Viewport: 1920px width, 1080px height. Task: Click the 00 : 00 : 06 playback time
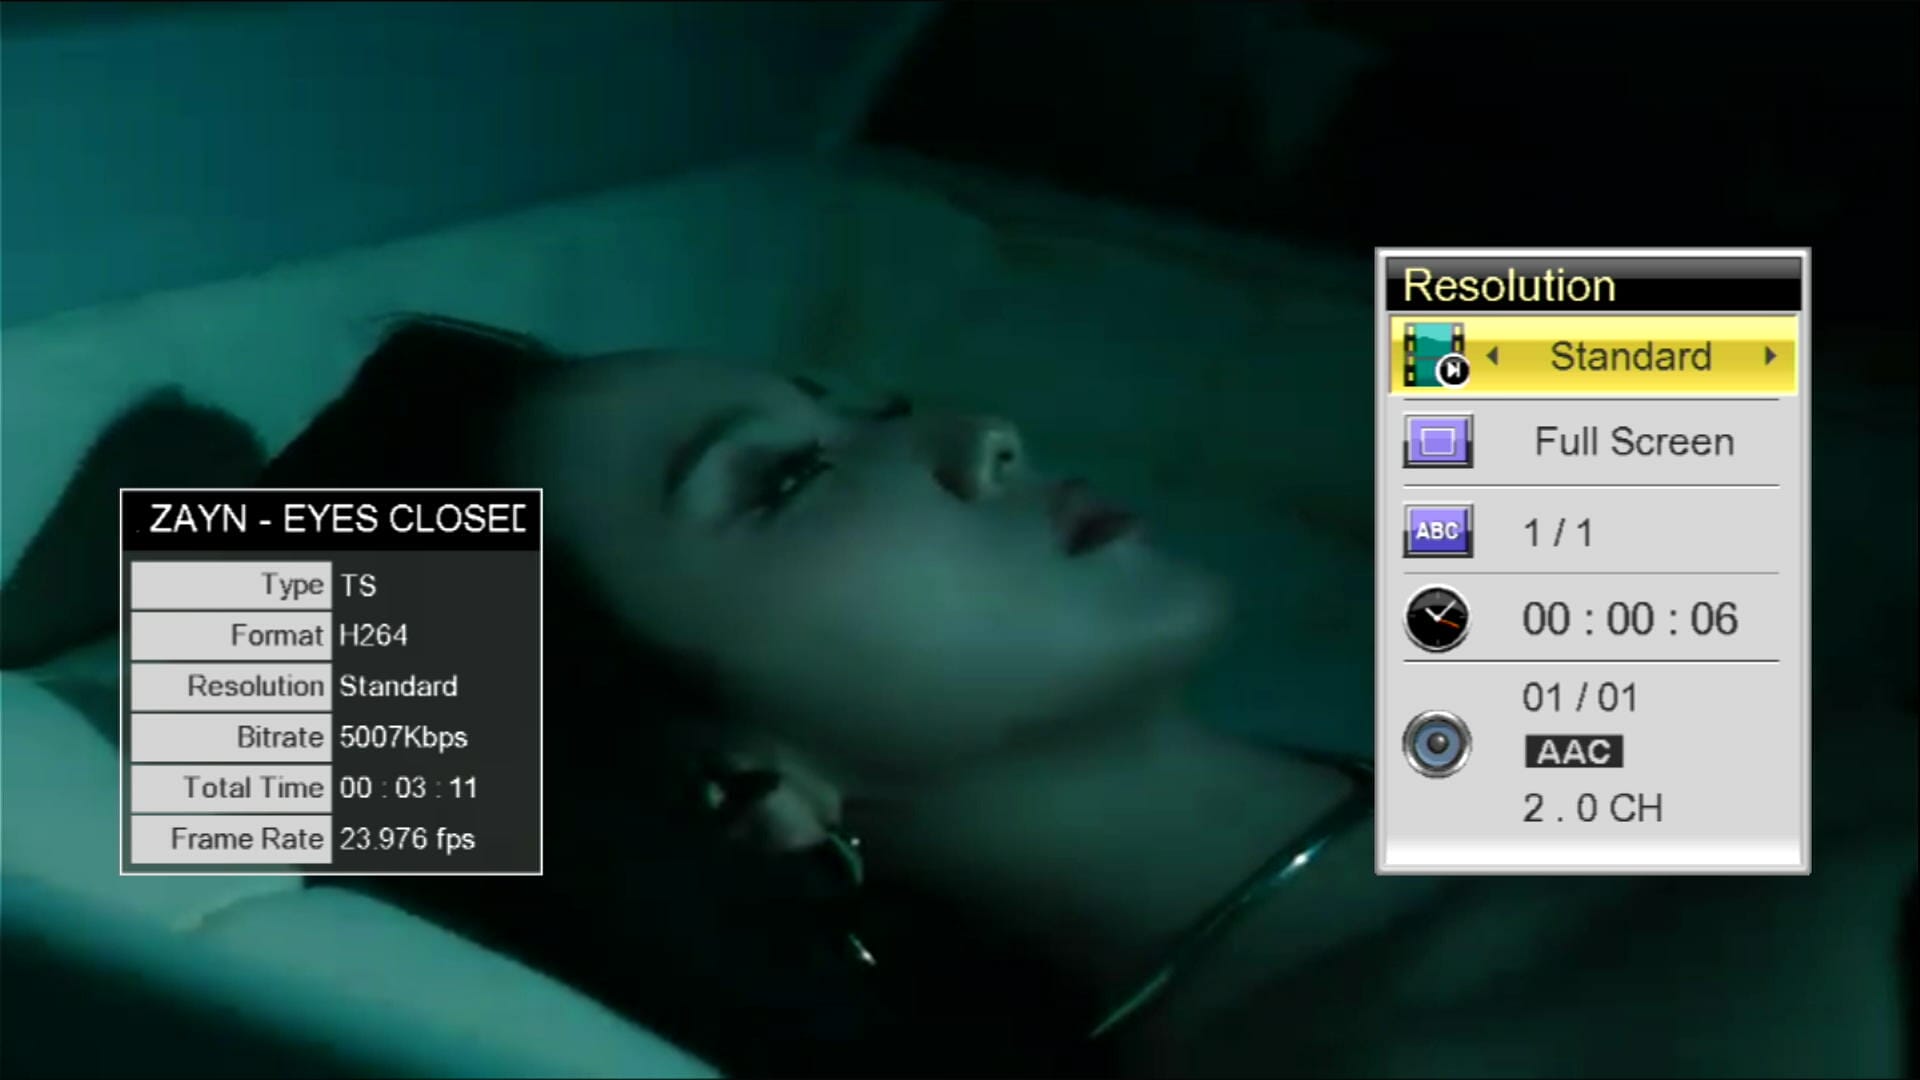click(1629, 619)
